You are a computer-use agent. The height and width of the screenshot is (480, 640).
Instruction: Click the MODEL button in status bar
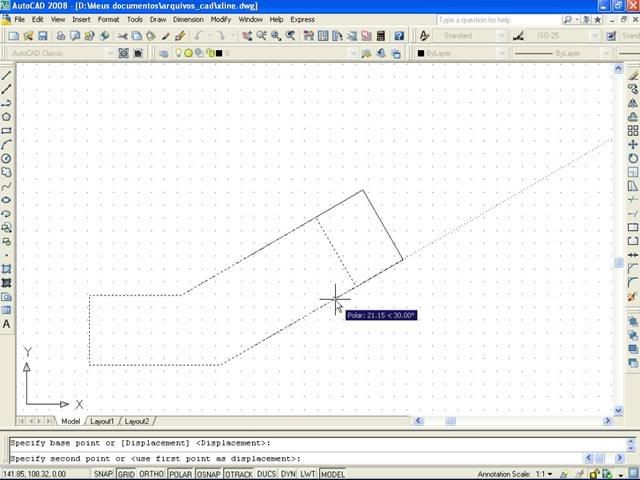click(333, 474)
